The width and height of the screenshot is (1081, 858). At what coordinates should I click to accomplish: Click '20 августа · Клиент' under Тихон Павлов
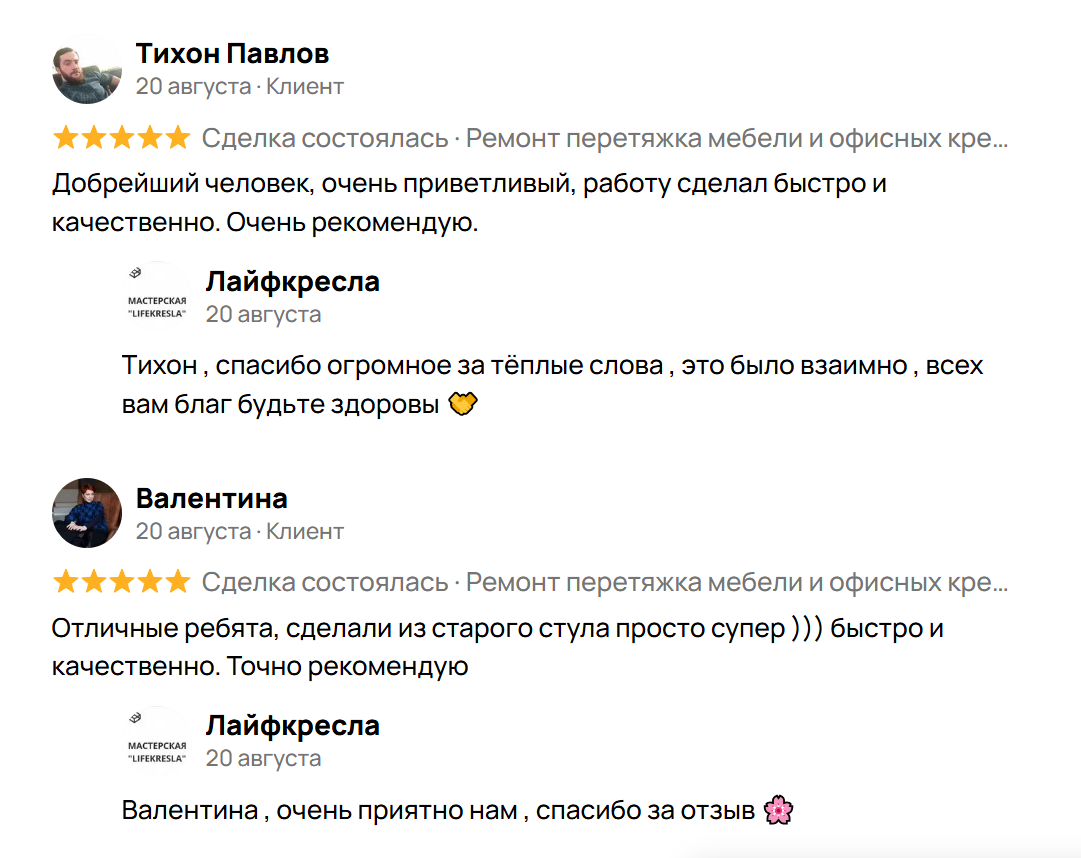click(239, 86)
